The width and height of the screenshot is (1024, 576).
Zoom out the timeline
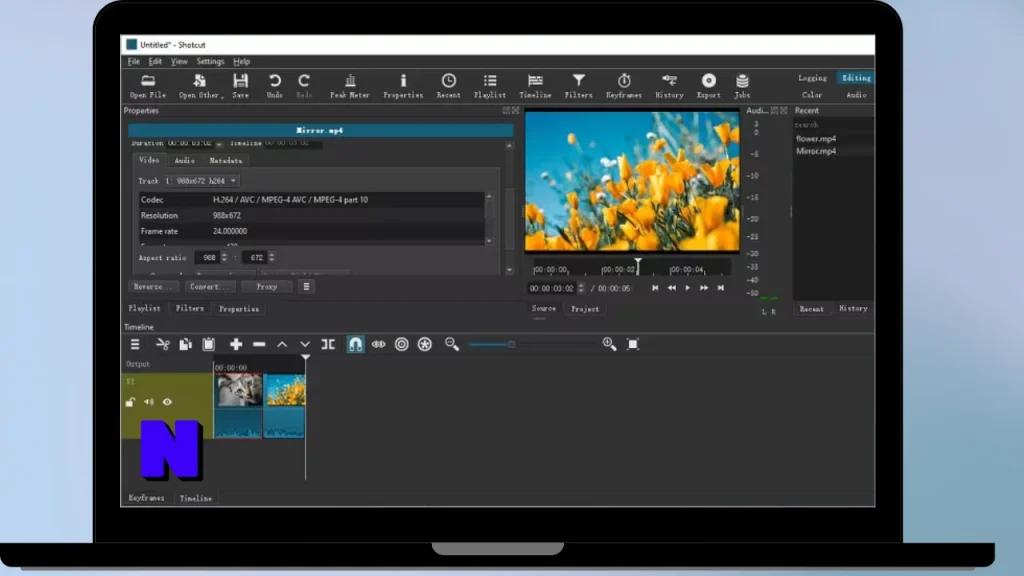[452, 344]
